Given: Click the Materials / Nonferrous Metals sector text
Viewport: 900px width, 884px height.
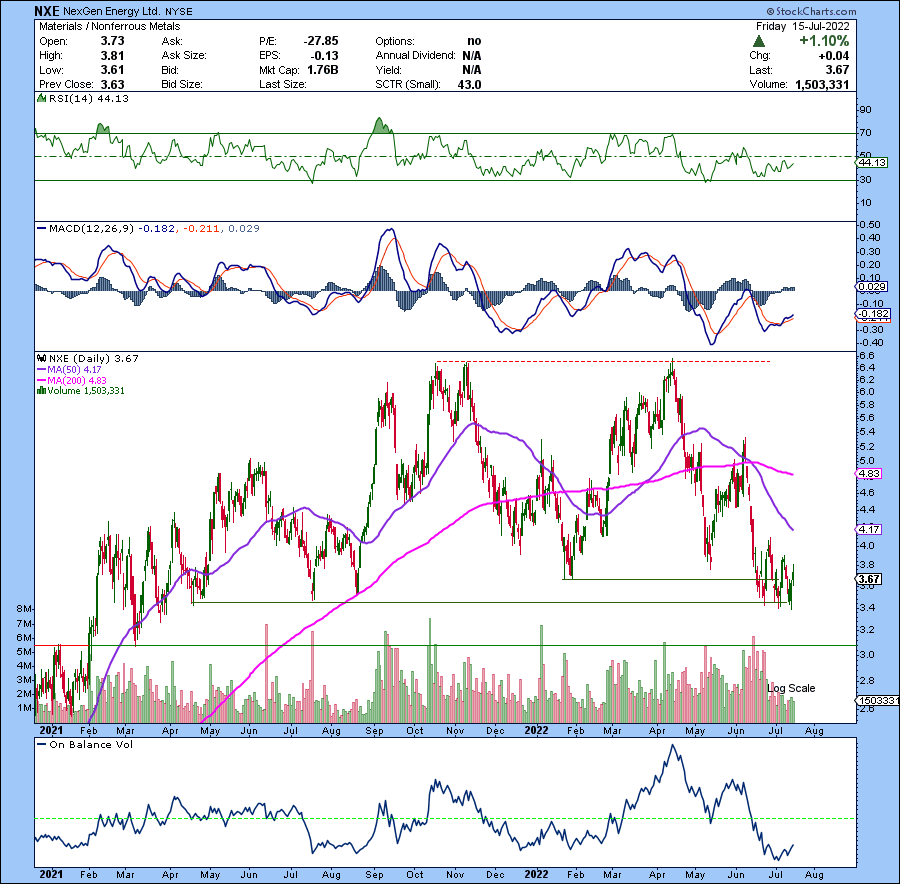Looking at the screenshot, I should pyautogui.click(x=110, y=26).
